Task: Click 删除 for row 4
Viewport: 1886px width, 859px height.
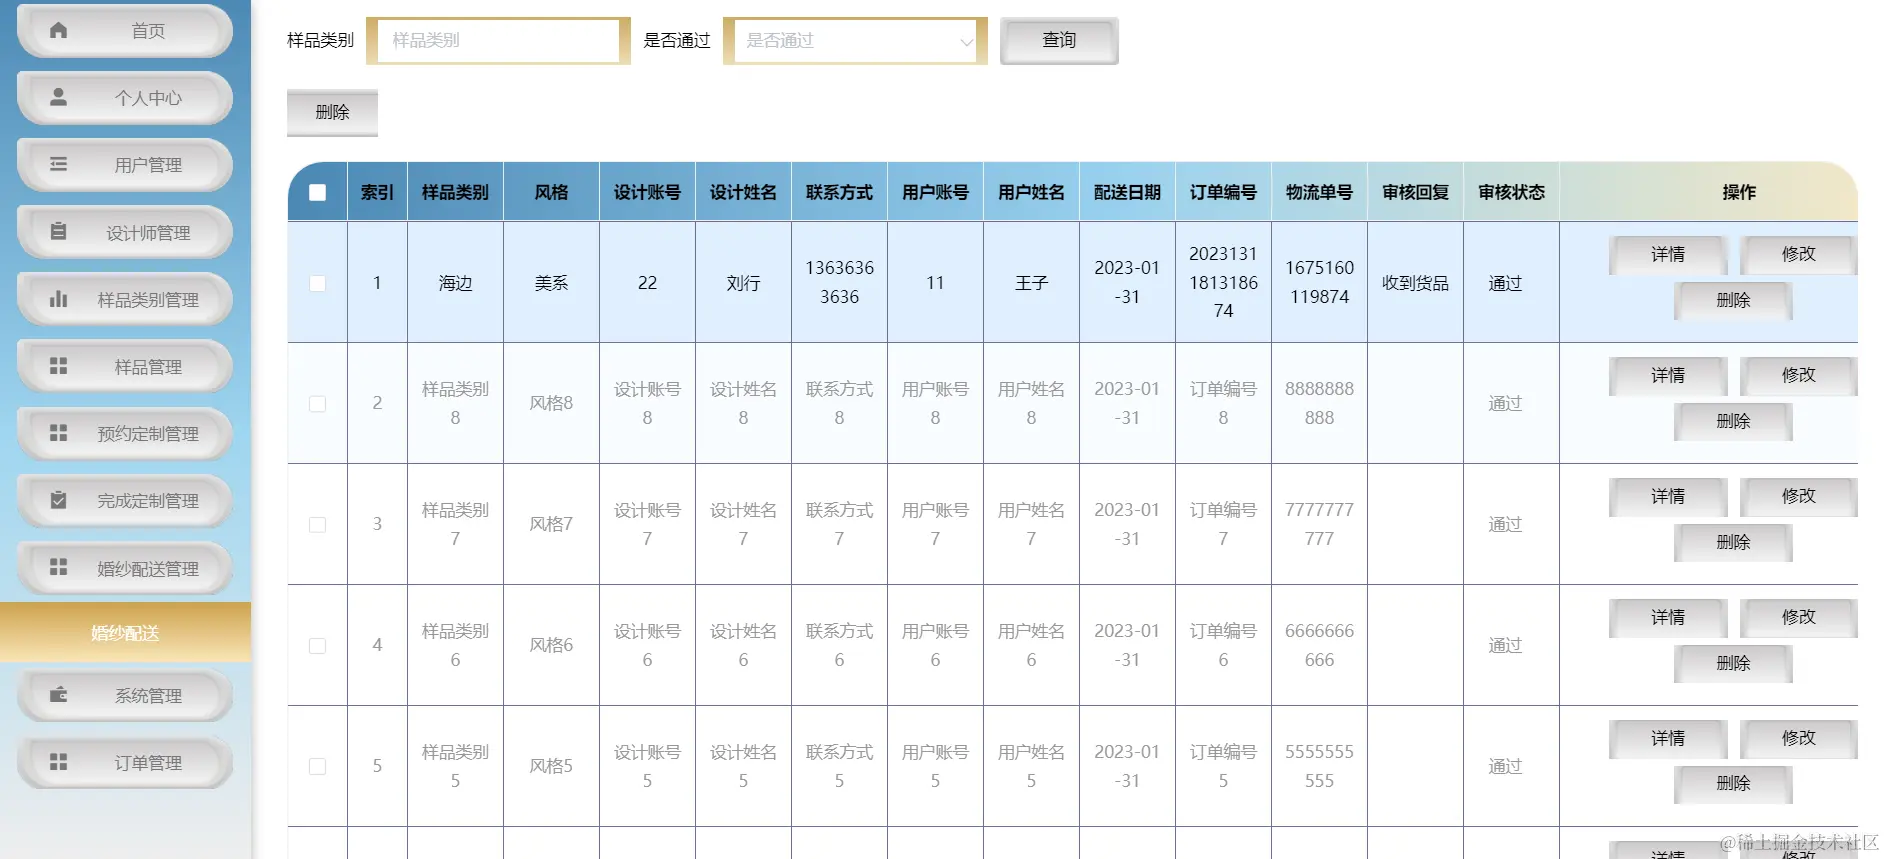Action: [x=1733, y=663]
